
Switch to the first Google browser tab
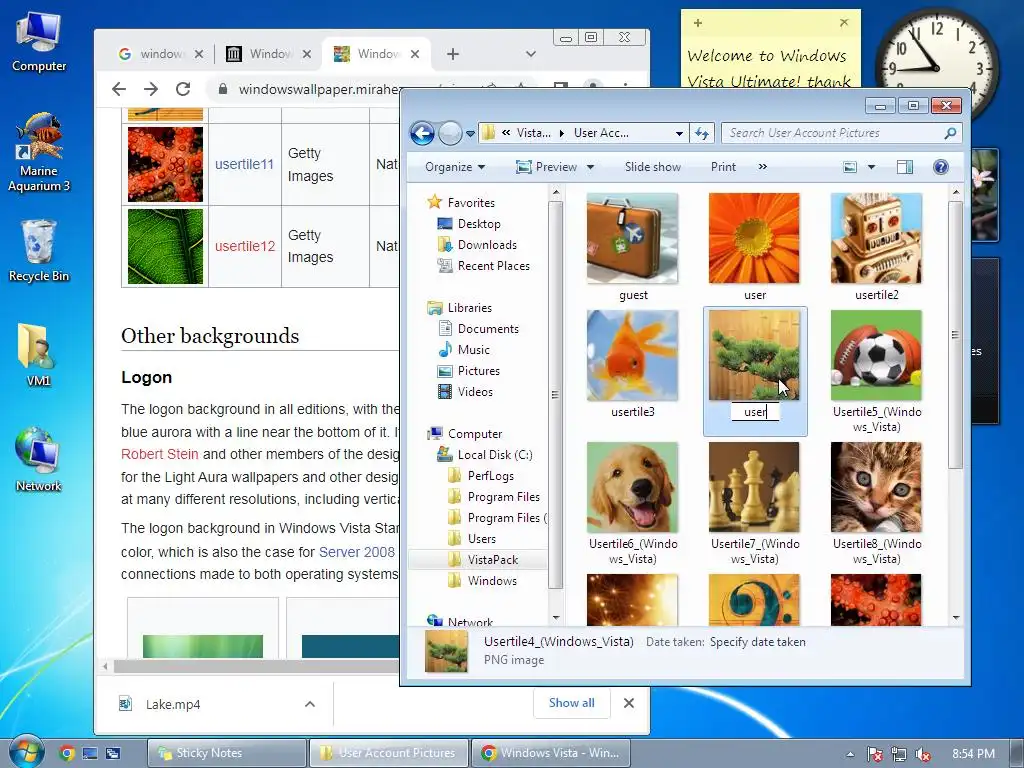point(160,54)
